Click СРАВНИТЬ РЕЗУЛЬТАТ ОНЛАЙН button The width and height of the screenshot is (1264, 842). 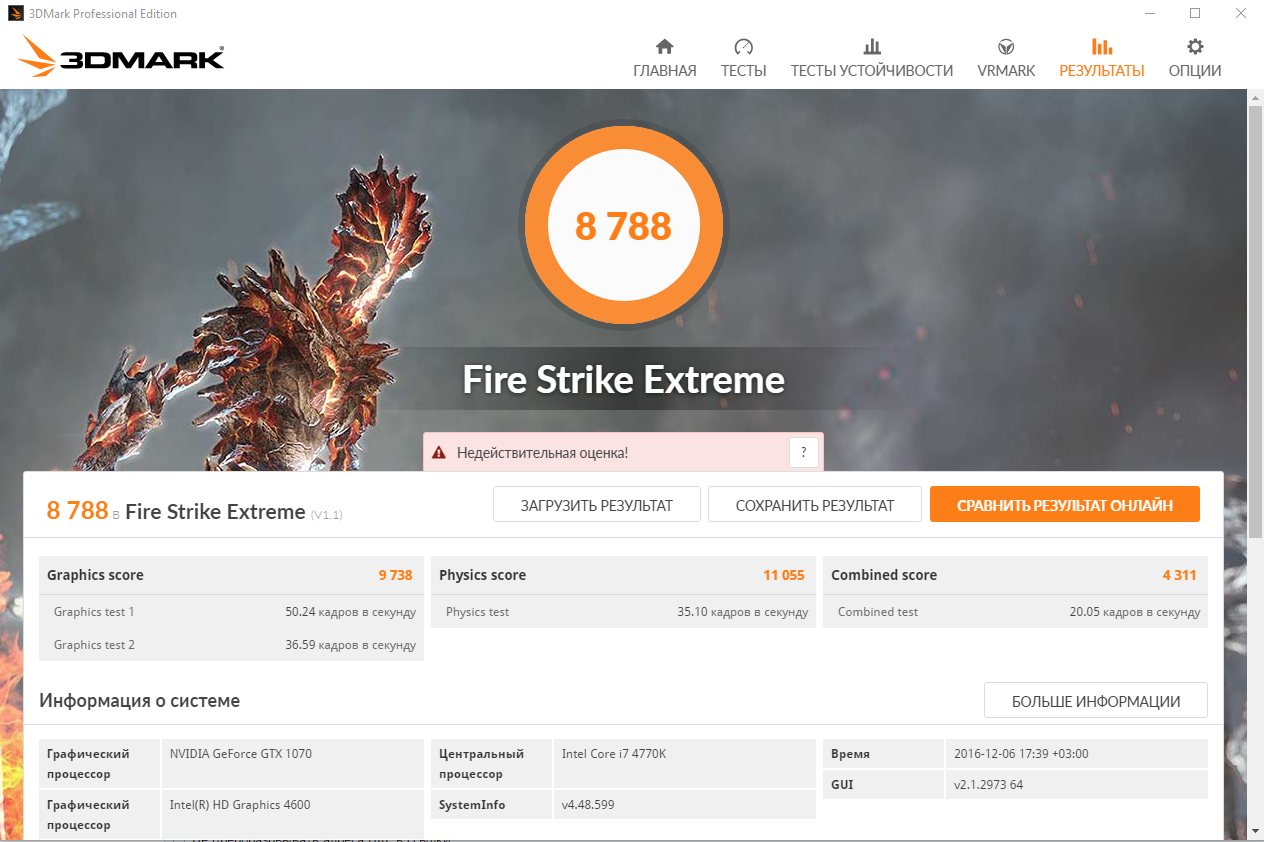1065,505
